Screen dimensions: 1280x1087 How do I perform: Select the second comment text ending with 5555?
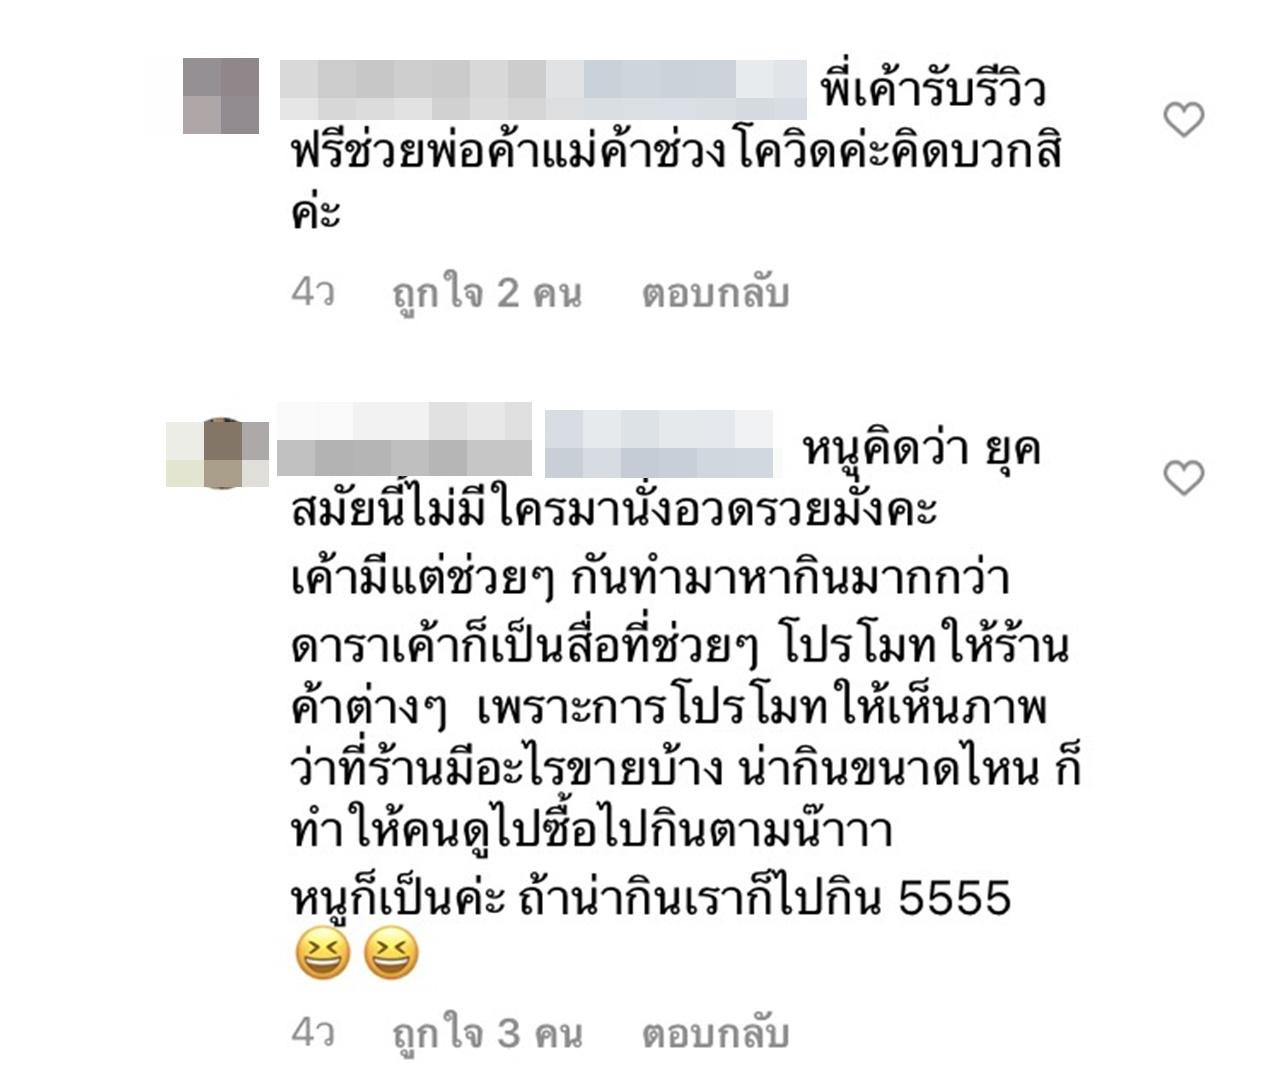[686, 670]
